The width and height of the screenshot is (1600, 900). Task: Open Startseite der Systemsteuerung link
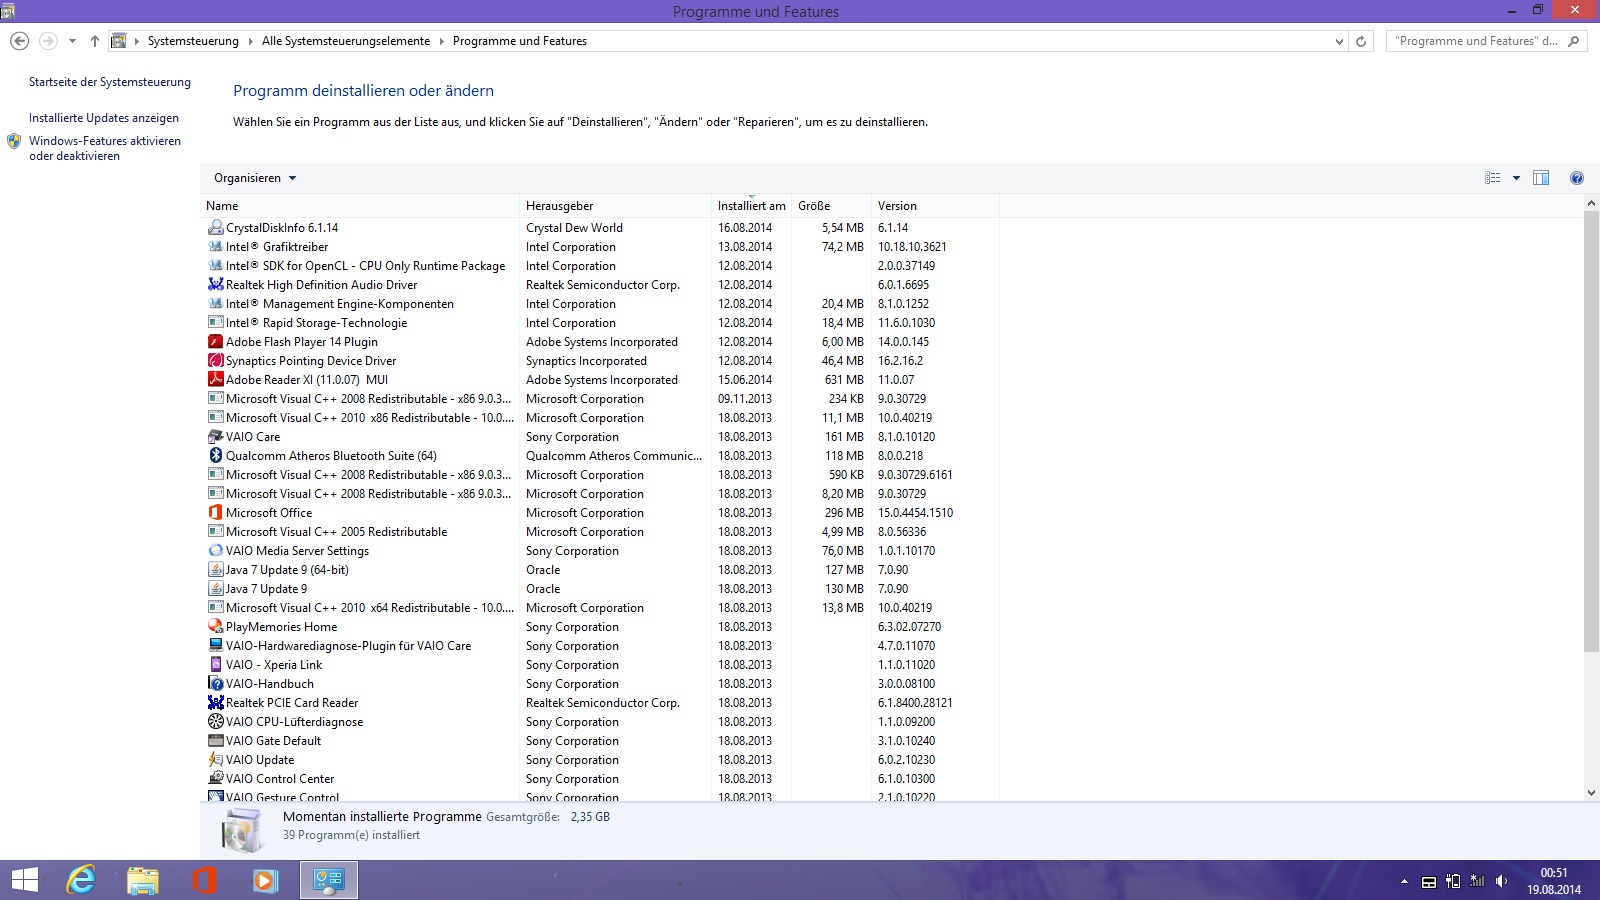click(110, 82)
